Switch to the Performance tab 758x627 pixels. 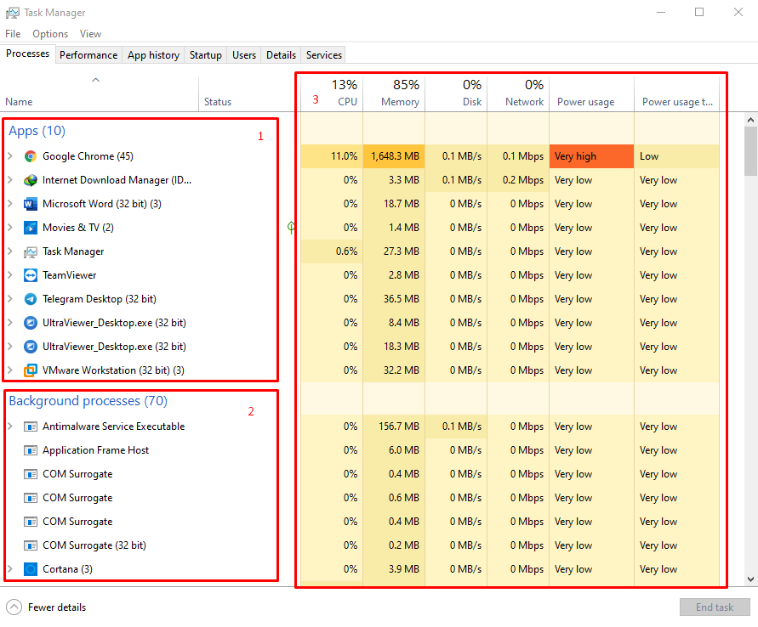click(88, 55)
